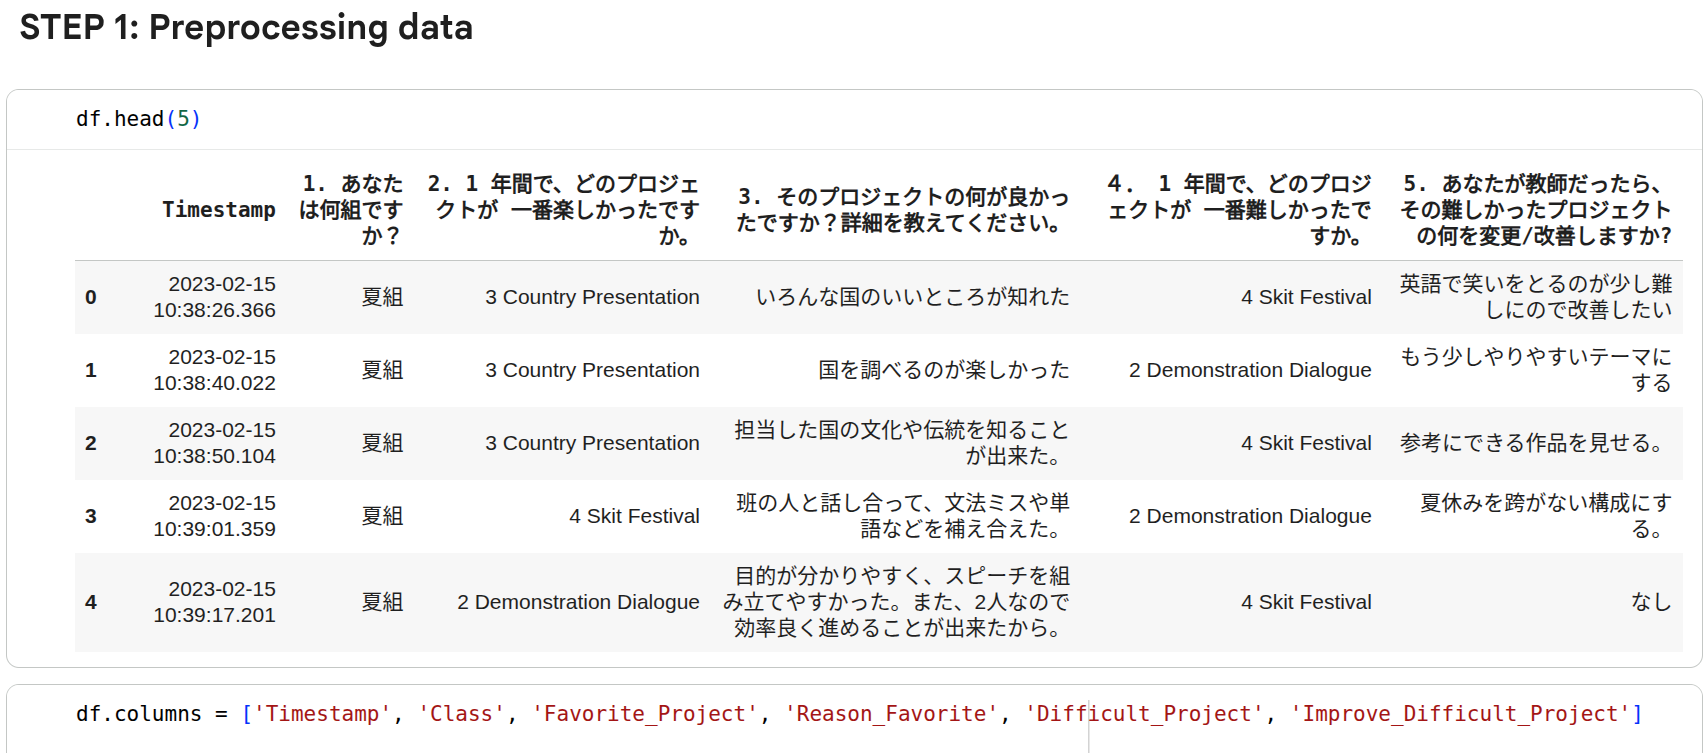Click the "STEP 1: Preprocessing data" heading
This screenshot has height=753, width=1704.
click(246, 28)
